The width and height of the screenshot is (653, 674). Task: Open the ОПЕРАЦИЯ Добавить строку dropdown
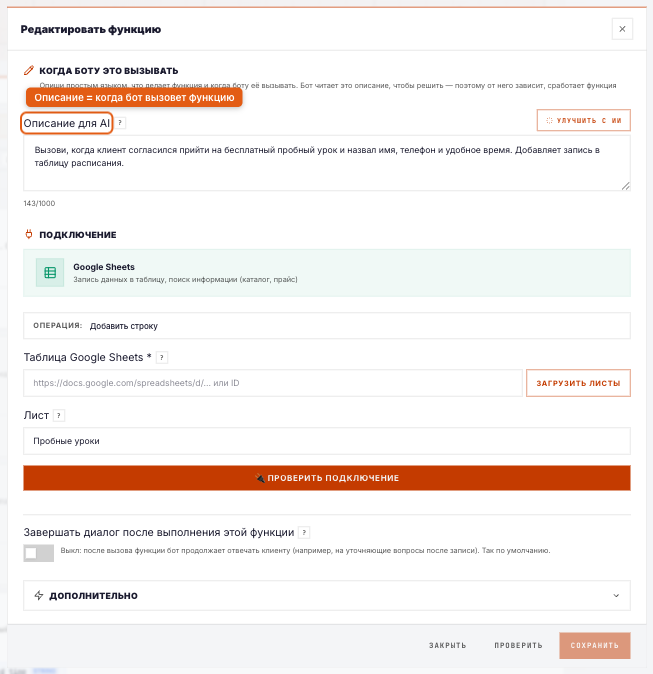tap(327, 326)
